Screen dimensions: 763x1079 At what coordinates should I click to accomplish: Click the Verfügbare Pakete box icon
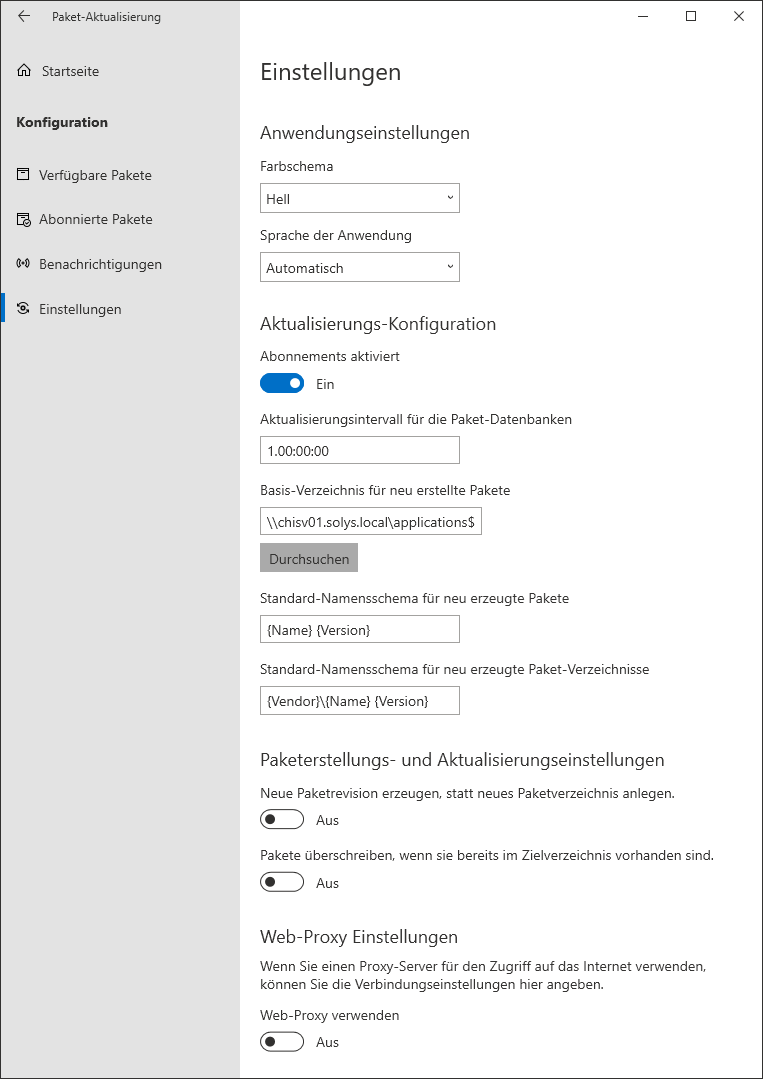pos(23,175)
